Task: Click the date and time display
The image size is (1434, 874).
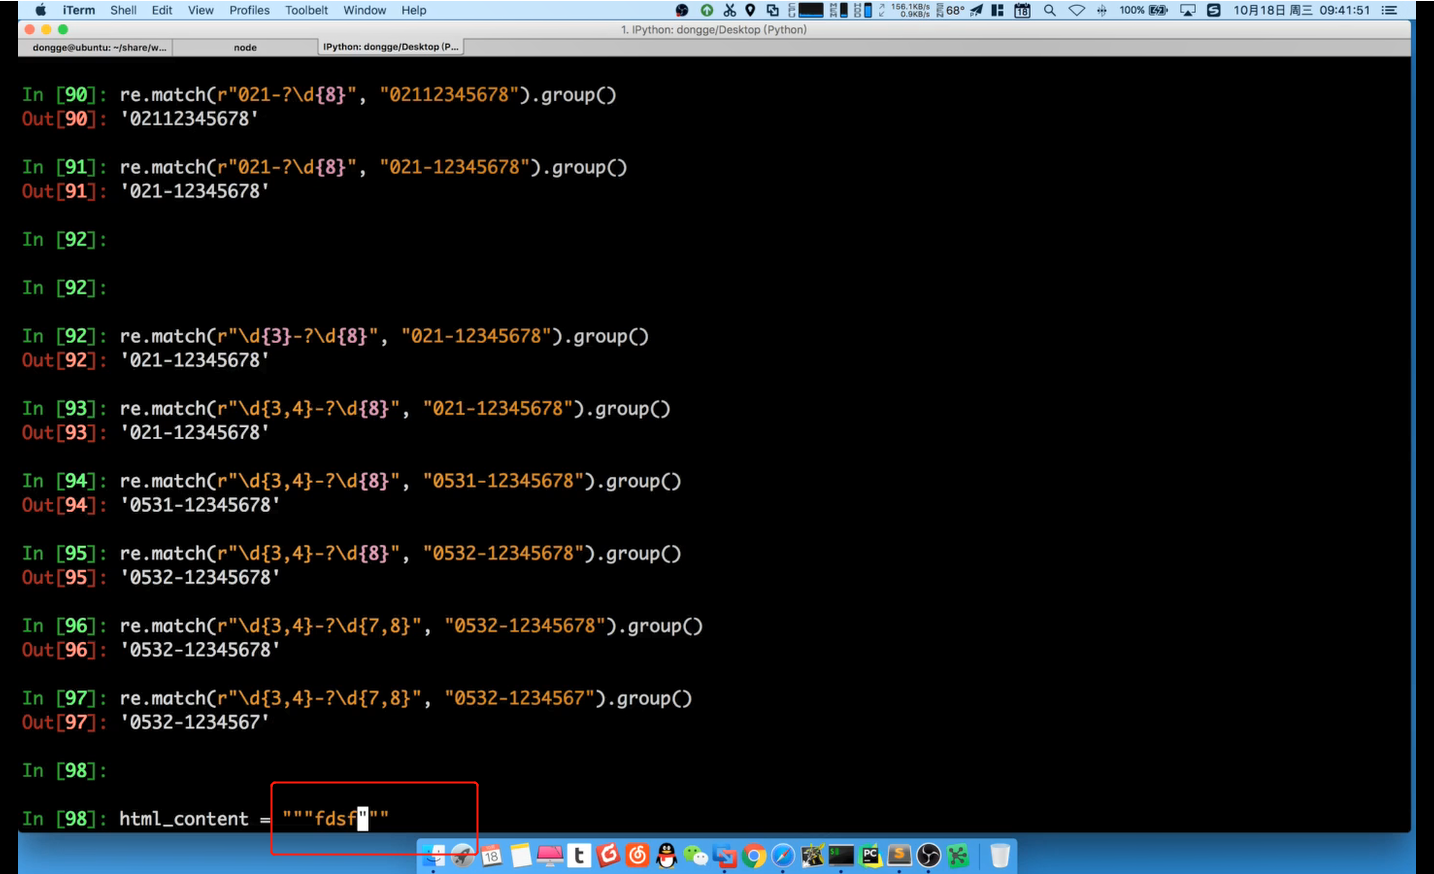Action: [1301, 10]
